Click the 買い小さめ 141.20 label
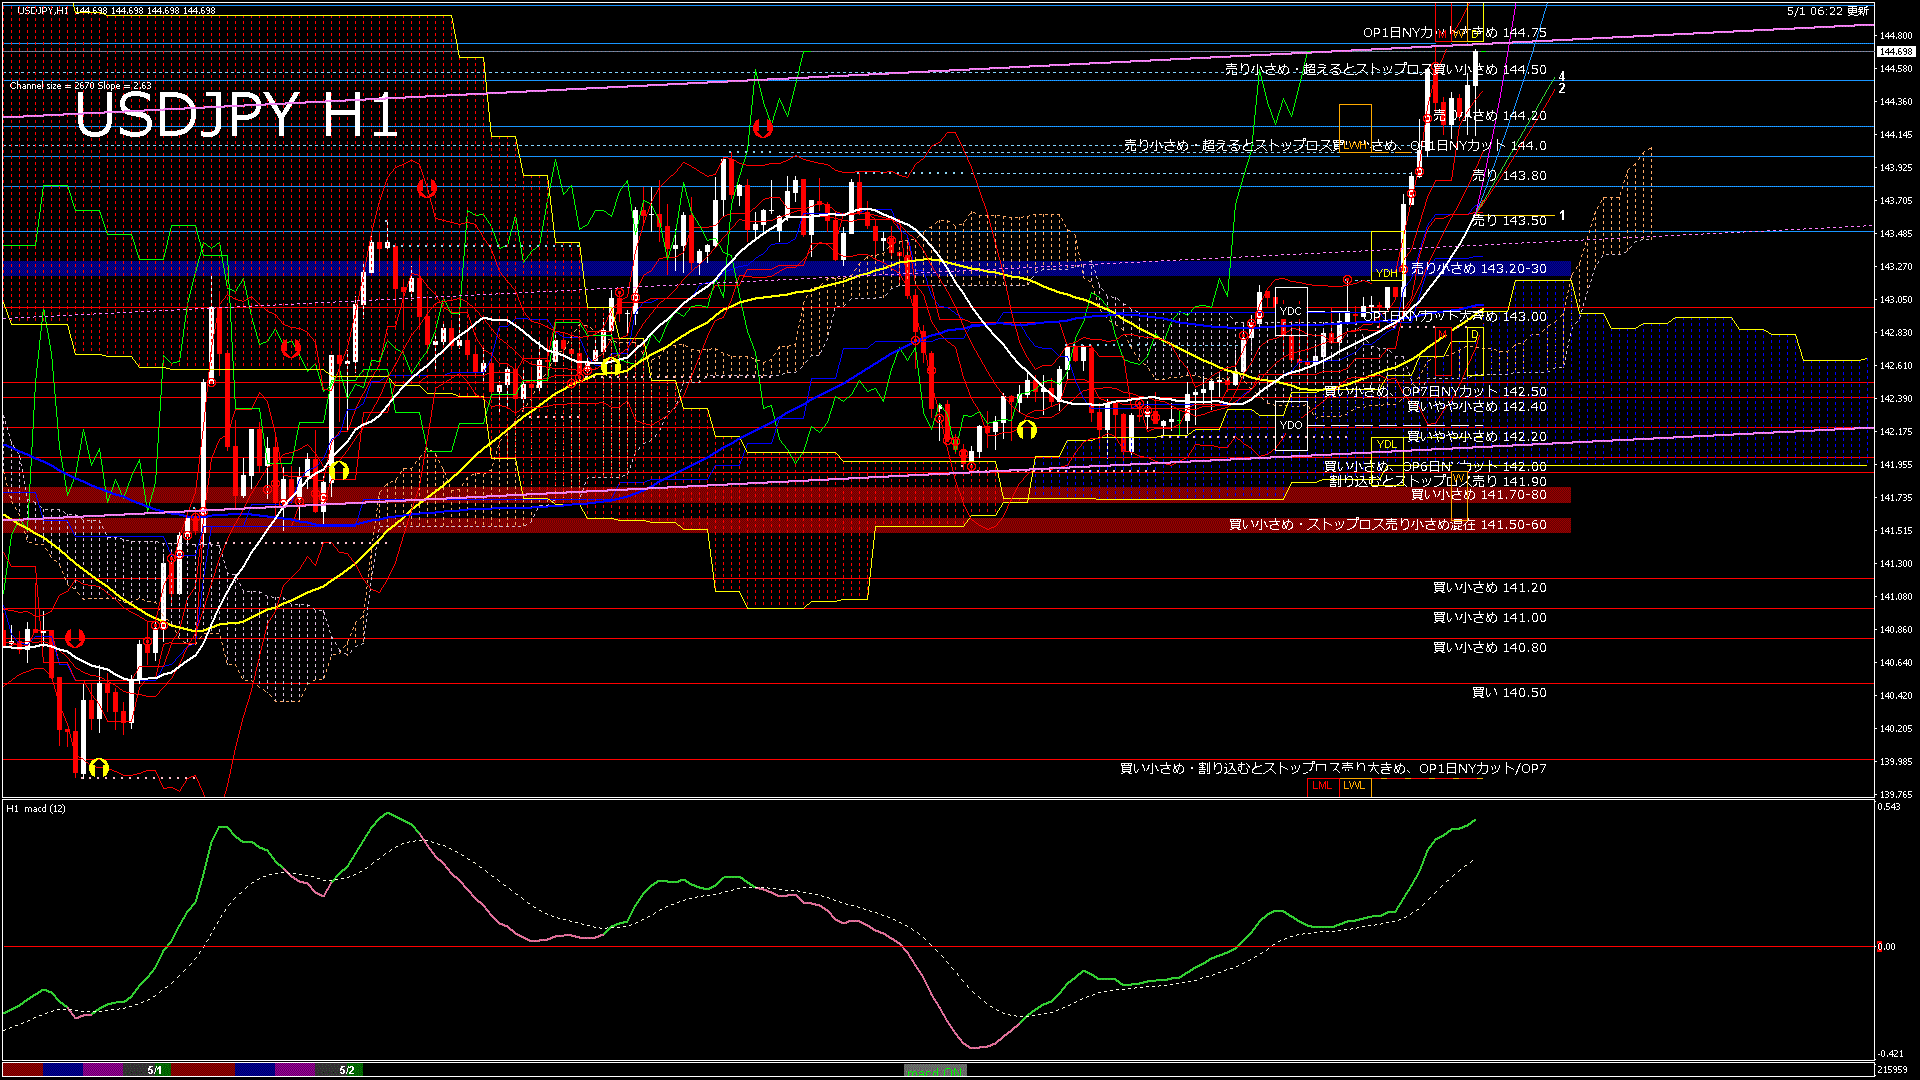Viewport: 1920px width, 1080px height. [x=1489, y=588]
